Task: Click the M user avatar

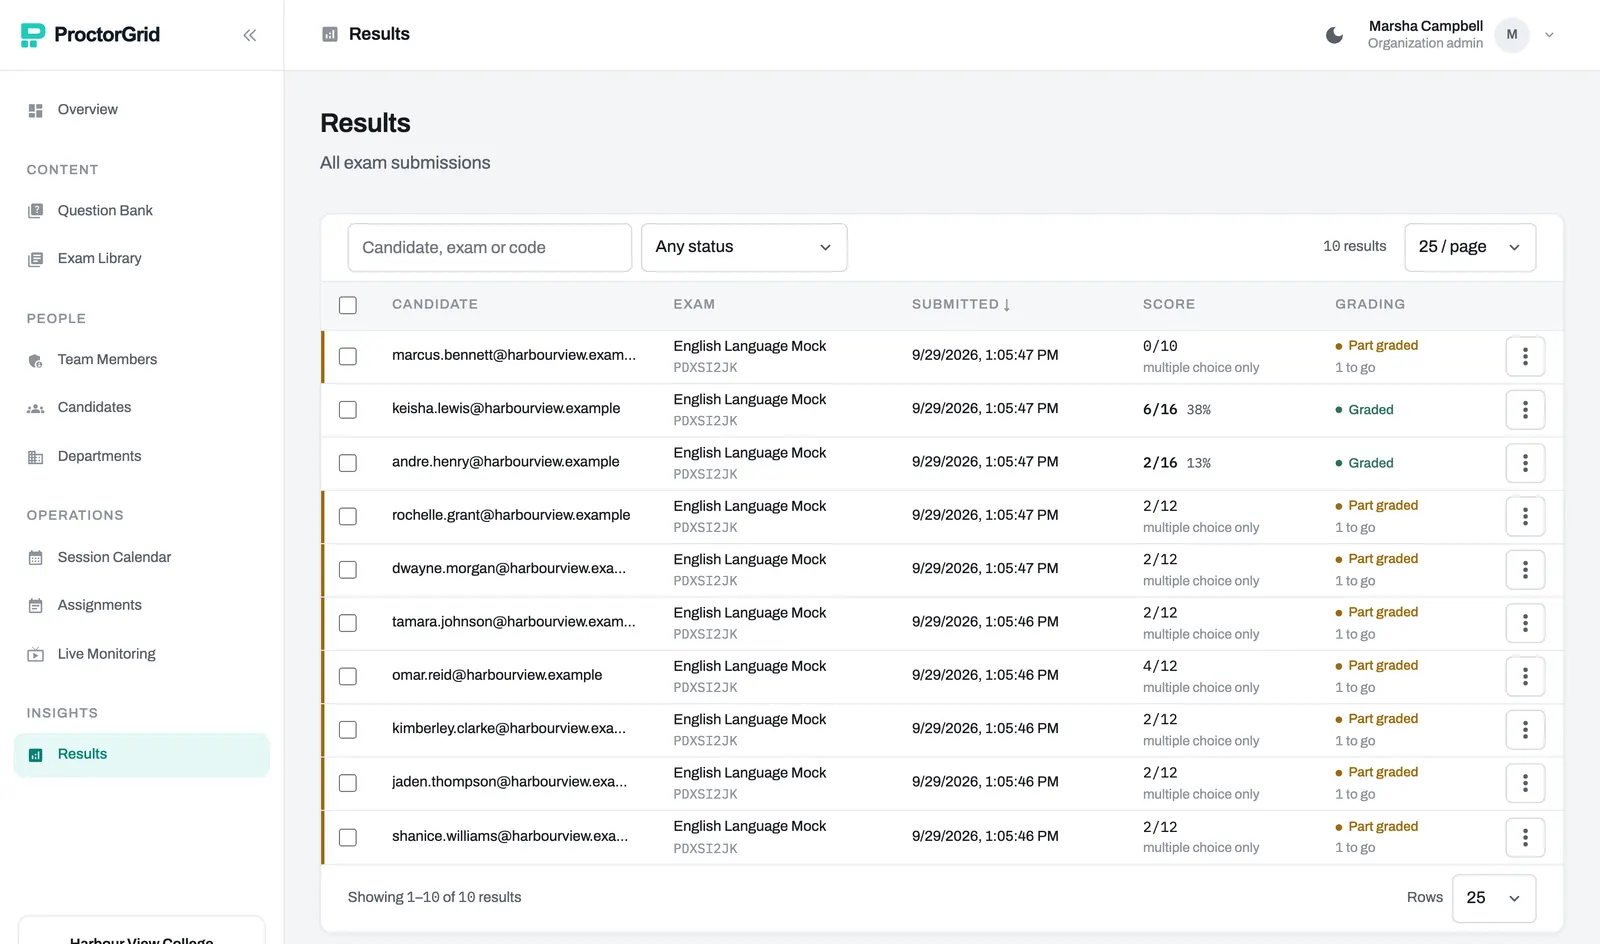Action: pyautogui.click(x=1512, y=35)
